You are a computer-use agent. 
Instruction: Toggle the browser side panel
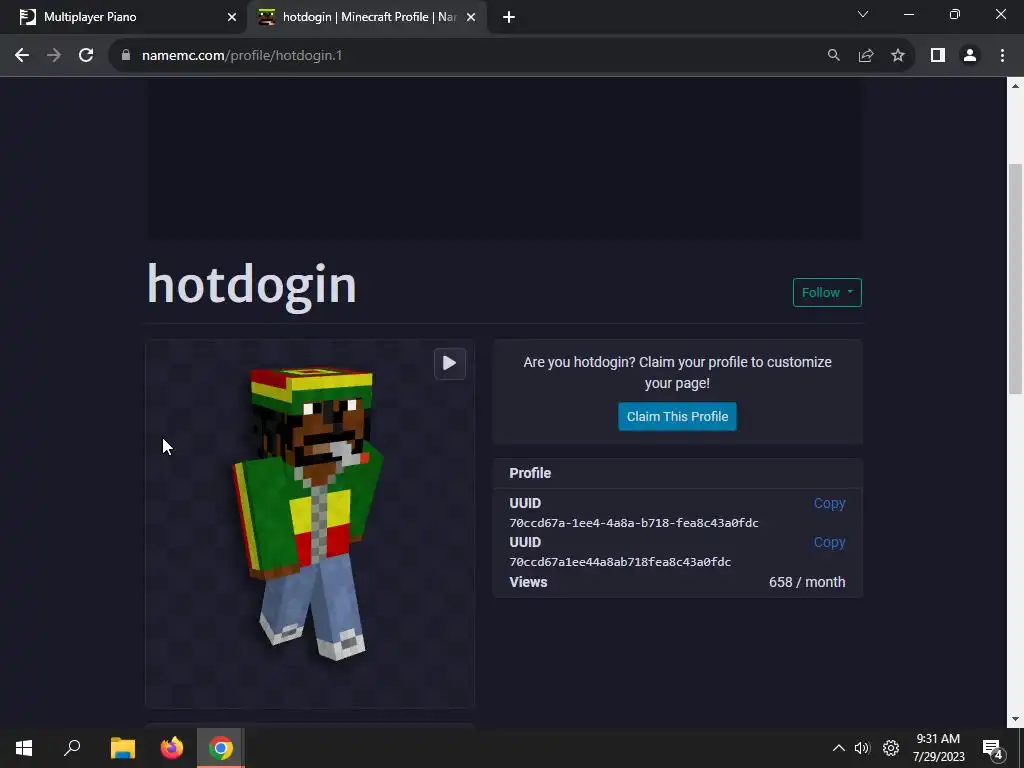[x=938, y=56]
